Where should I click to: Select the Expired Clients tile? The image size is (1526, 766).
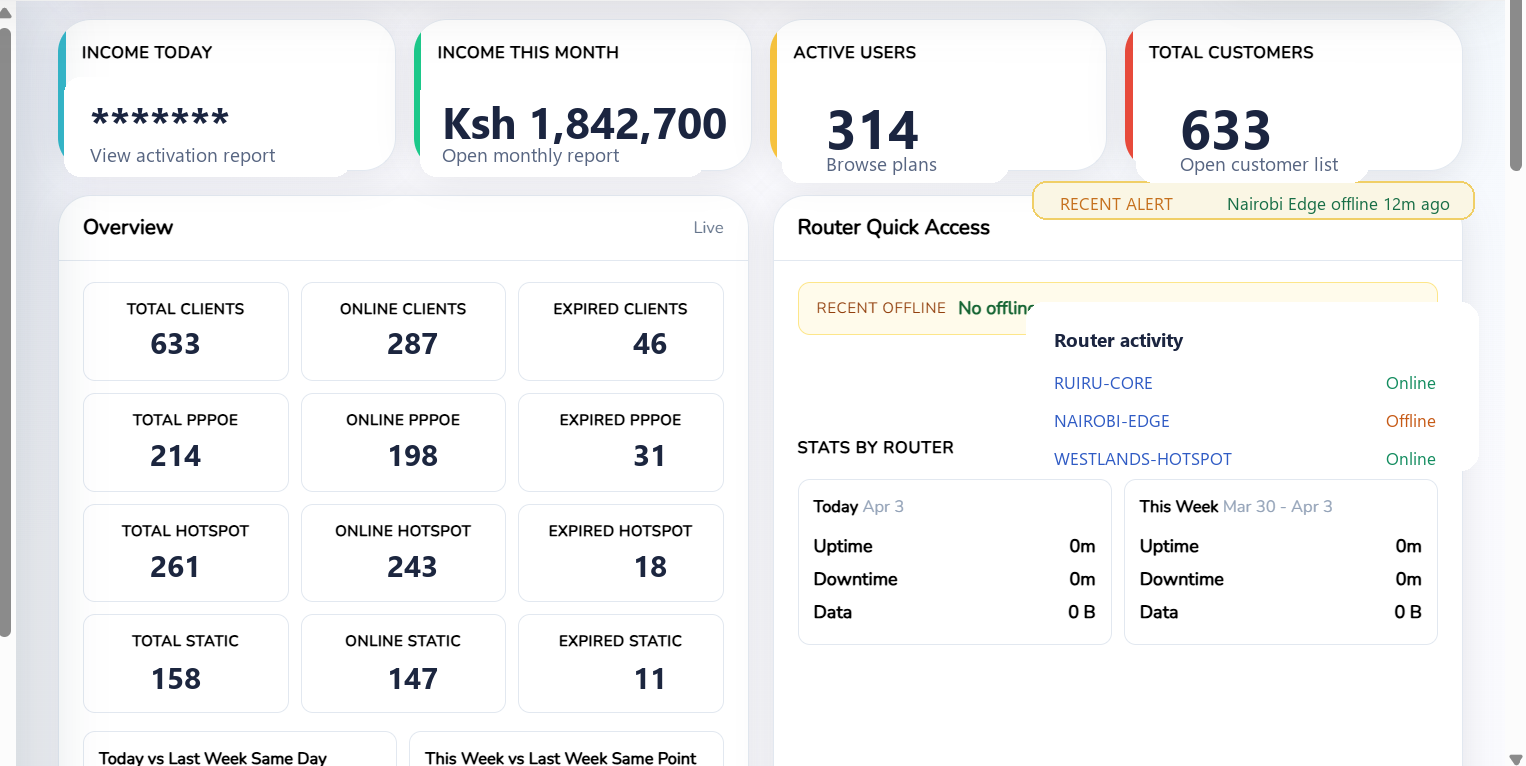(x=621, y=331)
